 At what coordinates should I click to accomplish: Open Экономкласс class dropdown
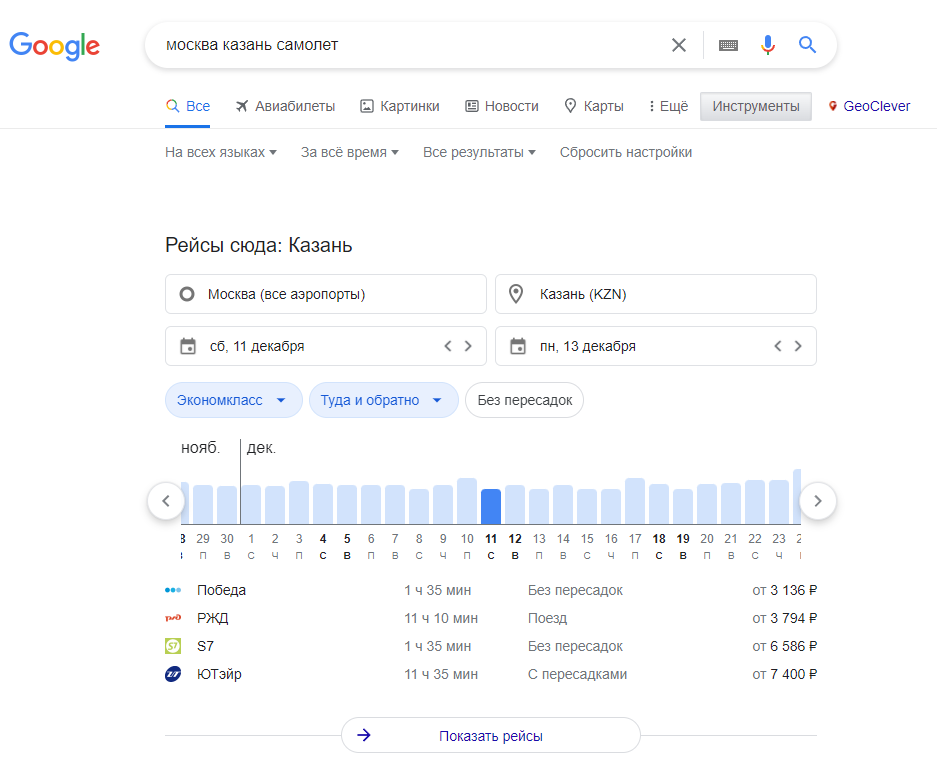(x=234, y=400)
